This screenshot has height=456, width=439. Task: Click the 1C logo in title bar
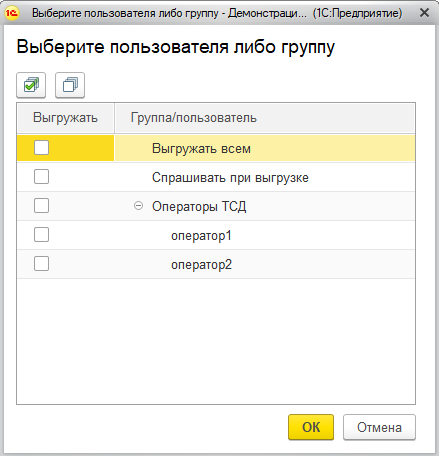[12, 13]
